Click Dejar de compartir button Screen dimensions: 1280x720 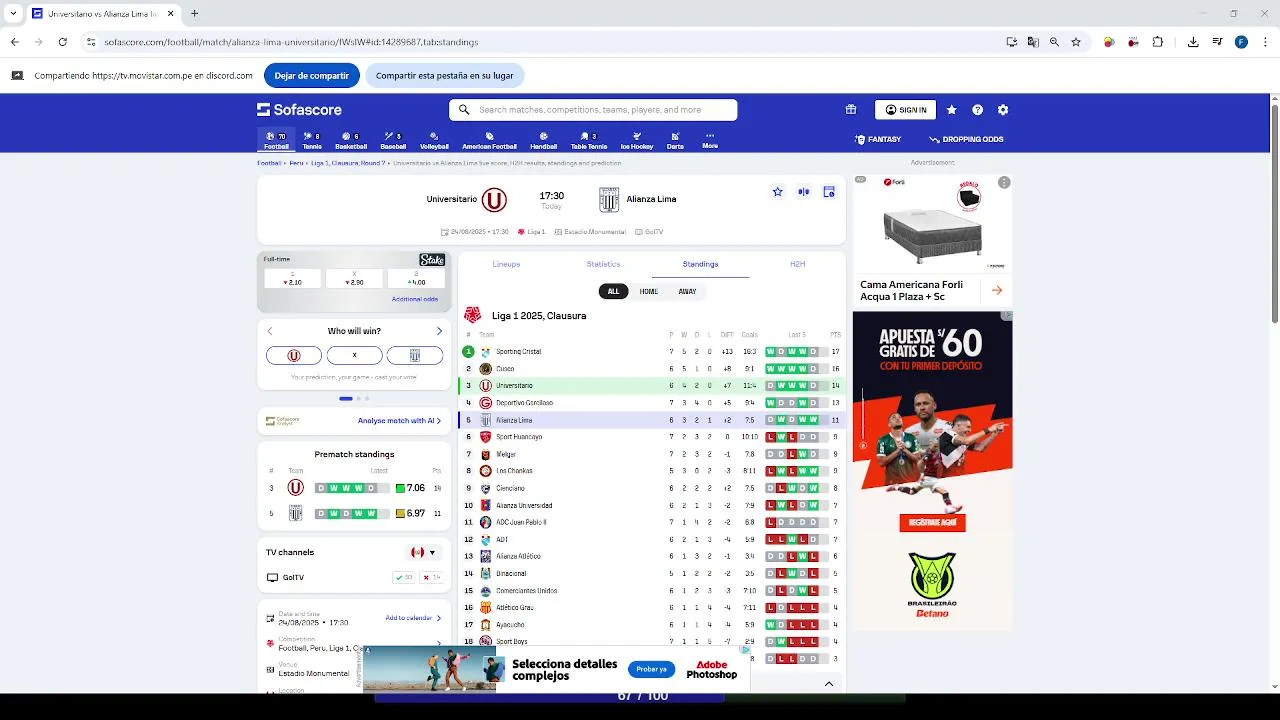click(x=312, y=76)
